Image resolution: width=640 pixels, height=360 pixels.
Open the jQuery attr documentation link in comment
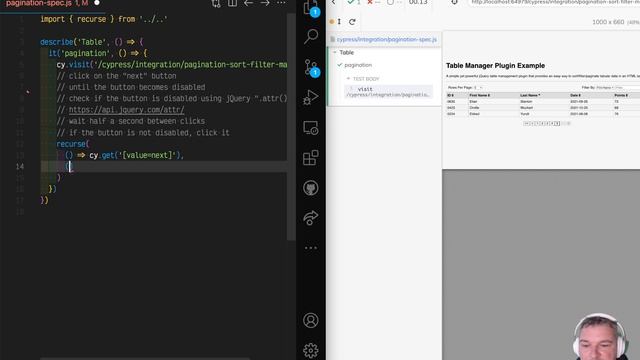(127, 110)
